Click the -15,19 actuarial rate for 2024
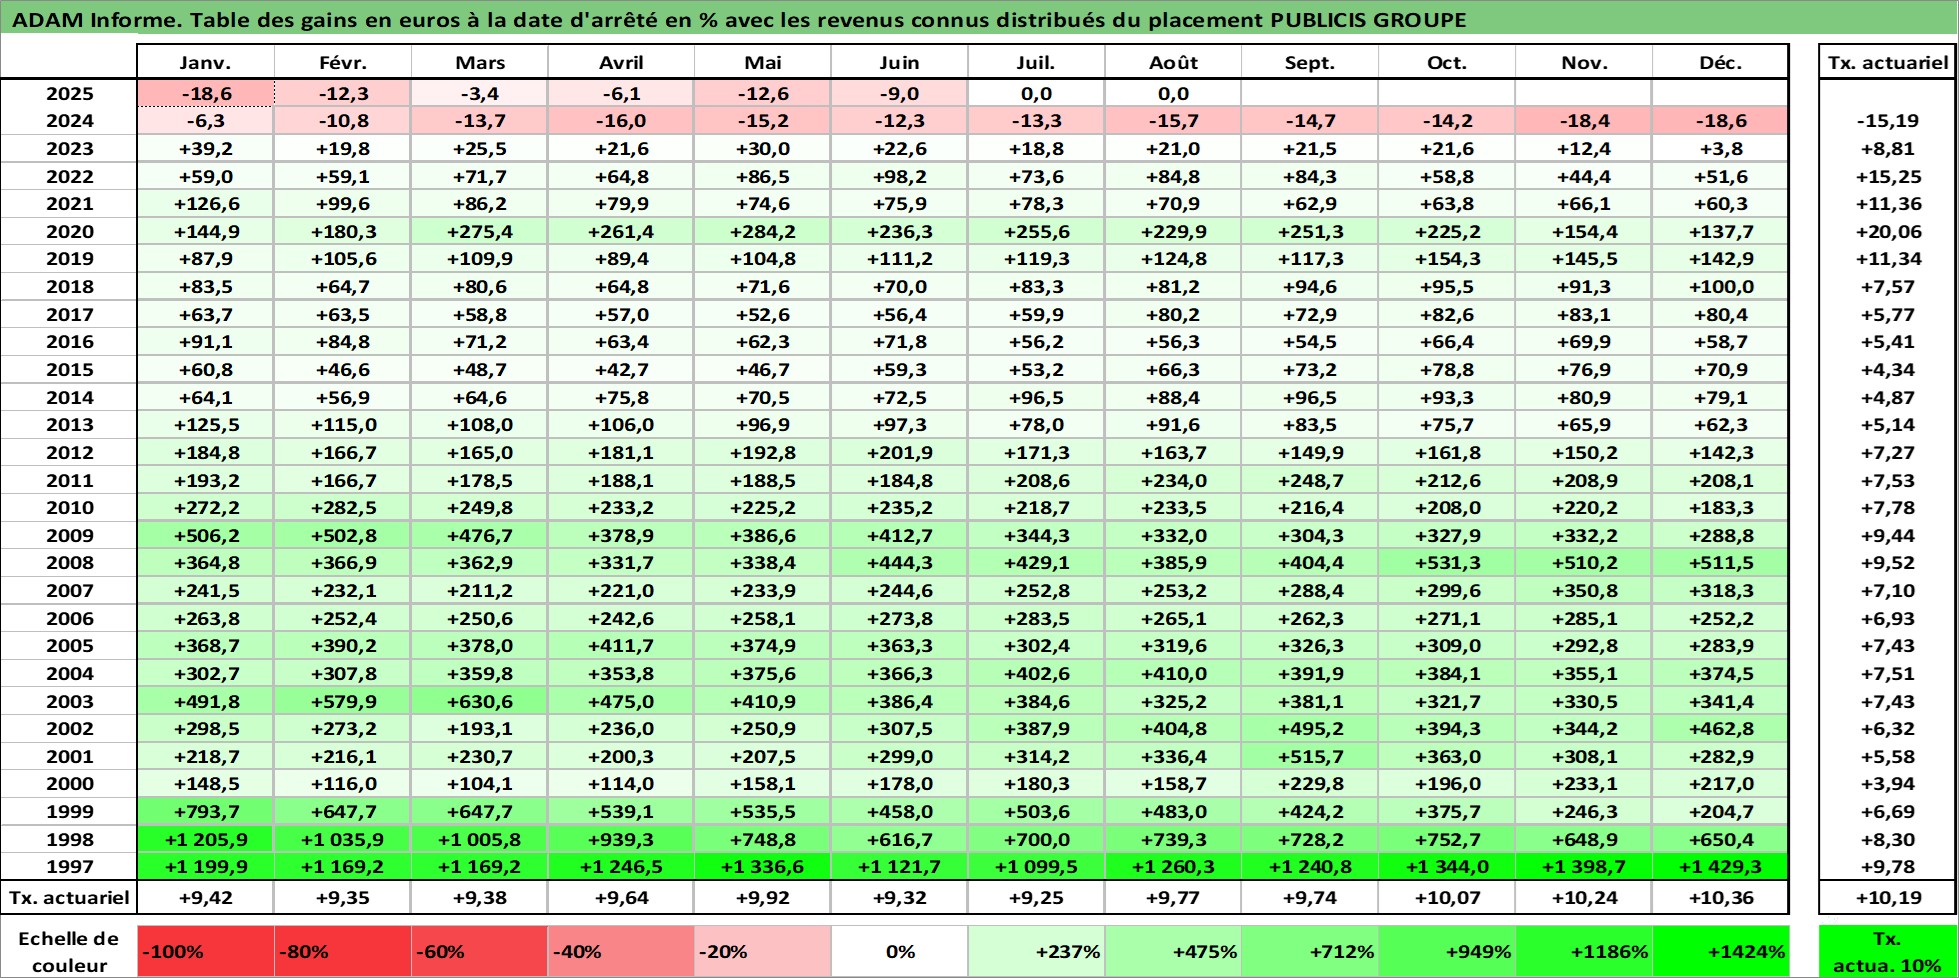The image size is (1959, 978). [1887, 121]
